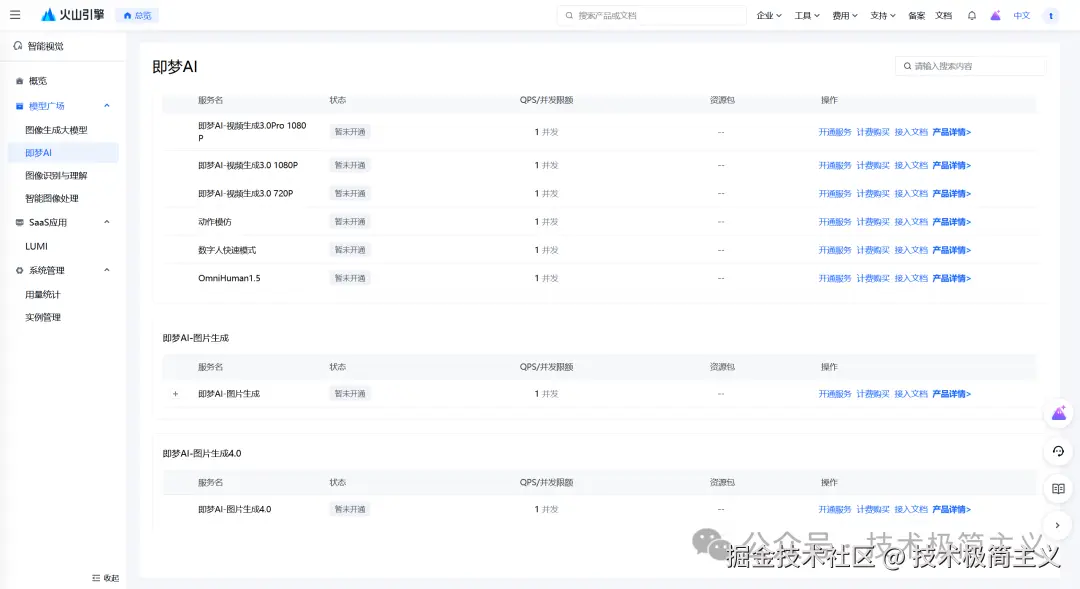Click the floating panel collapse arrow

pyautogui.click(x=1058, y=525)
